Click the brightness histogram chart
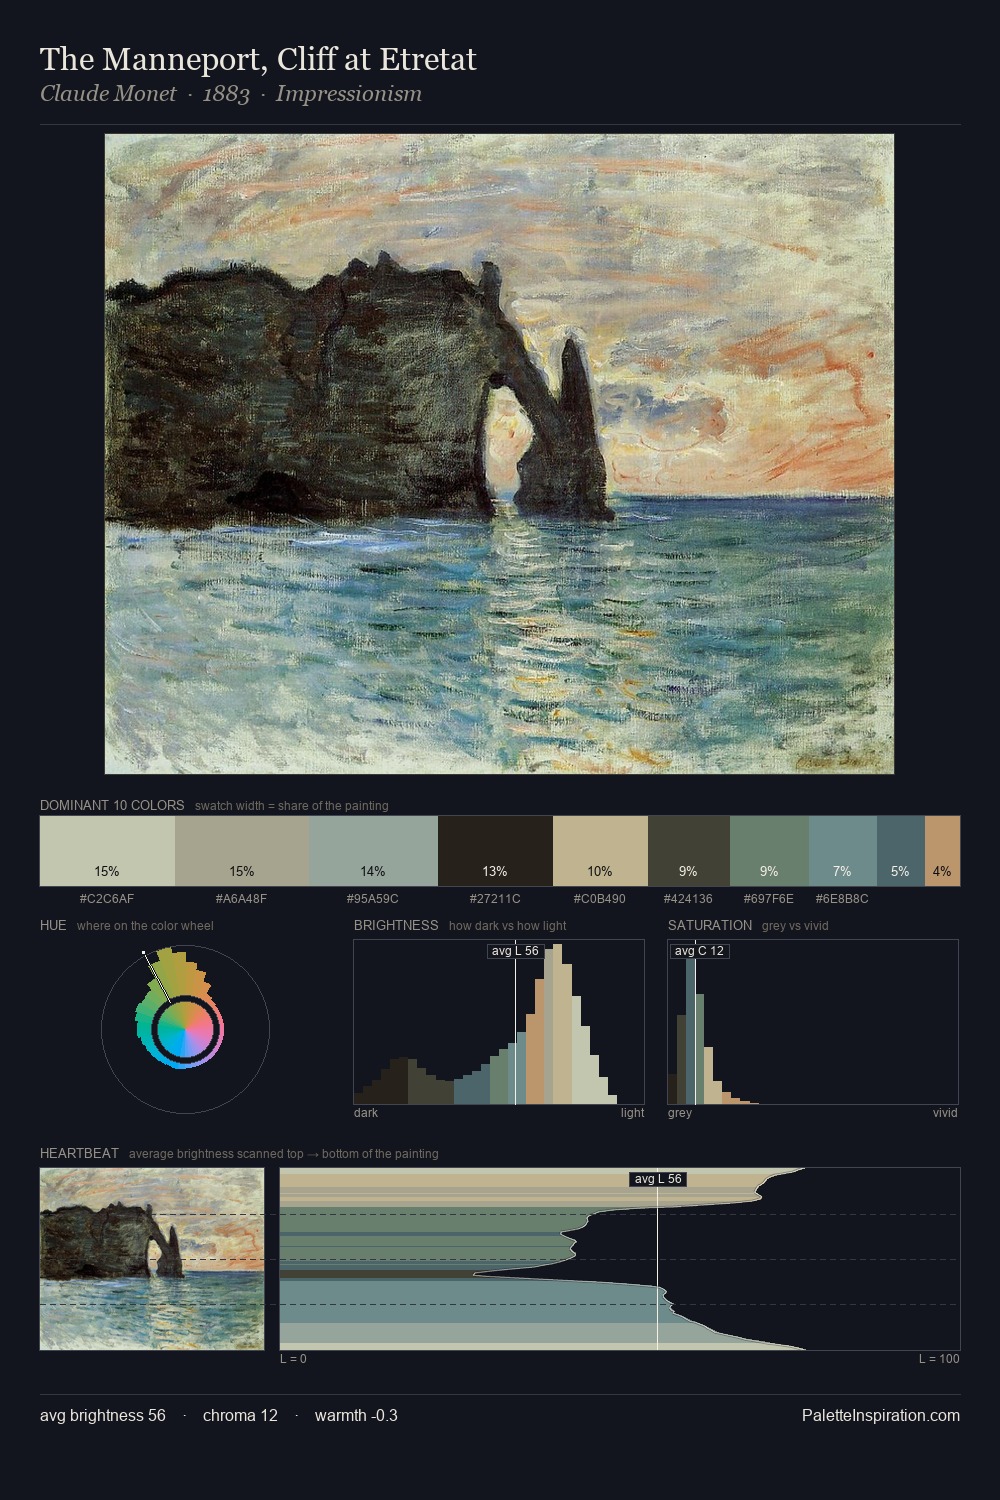 pyautogui.click(x=499, y=1022)
